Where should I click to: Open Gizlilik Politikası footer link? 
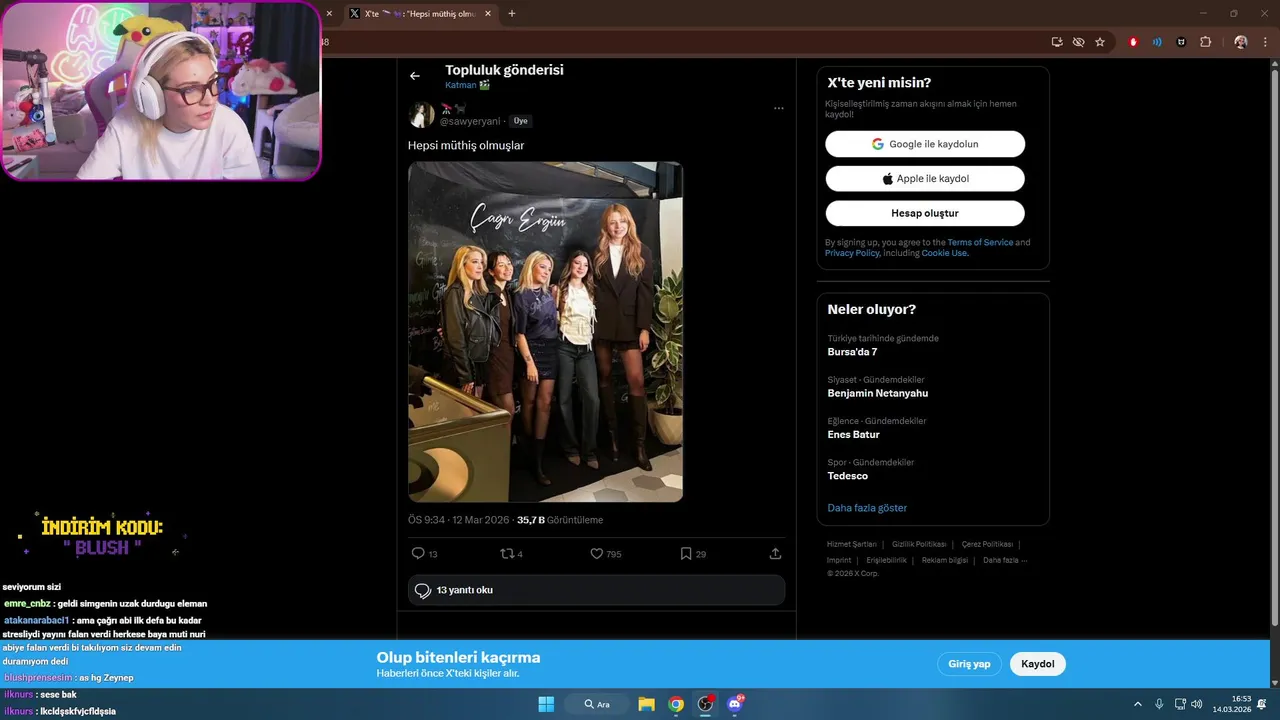tap(919, 544)
